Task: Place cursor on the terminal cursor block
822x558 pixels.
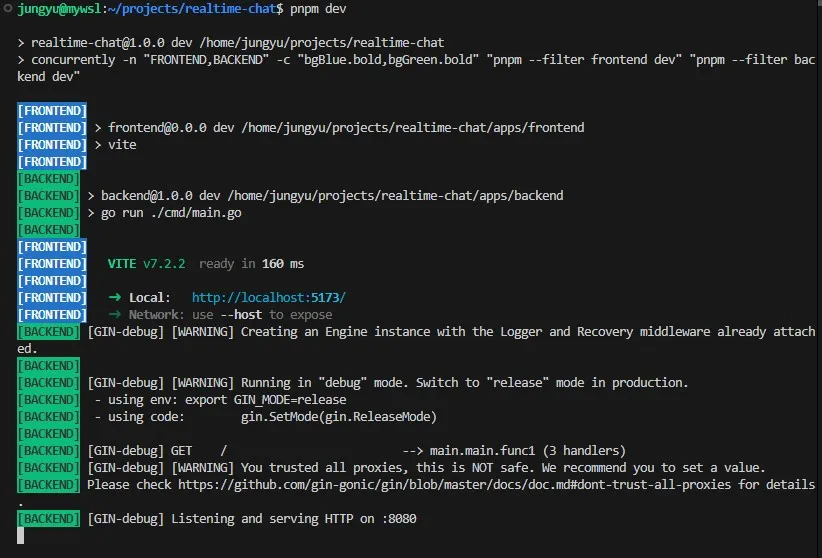Action: 21,536
